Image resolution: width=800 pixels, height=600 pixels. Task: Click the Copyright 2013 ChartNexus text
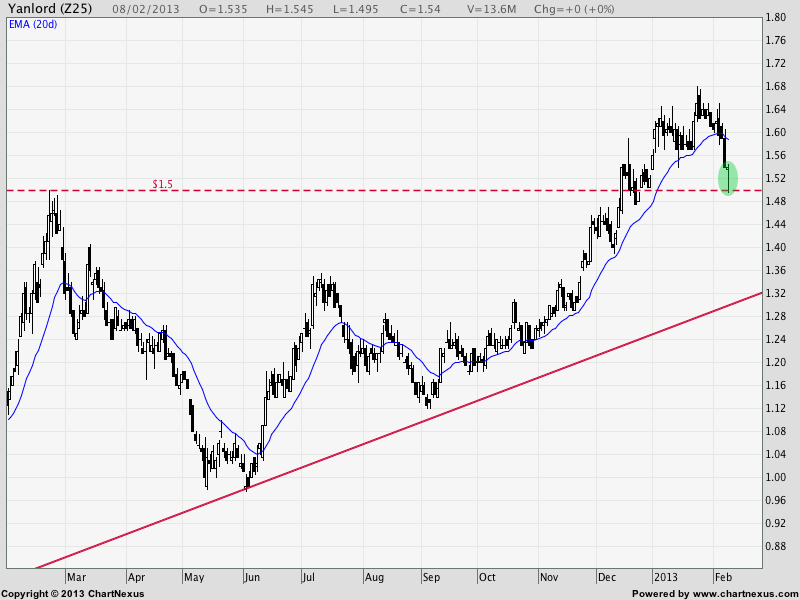click(72, 594)
